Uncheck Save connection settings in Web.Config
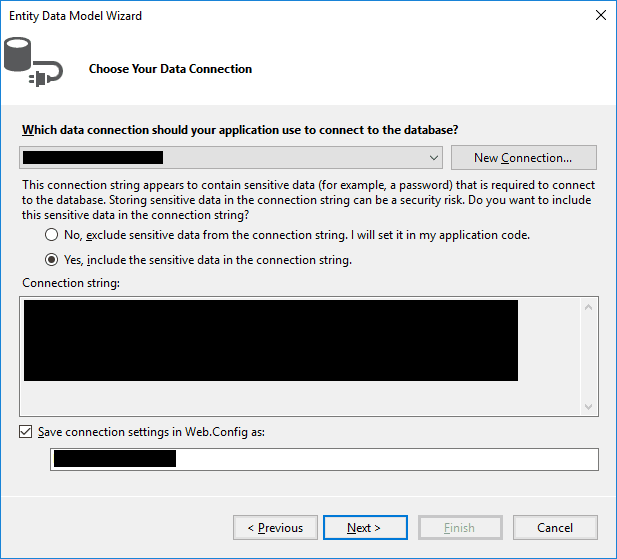Image resolution: width=617 pixels, height=559 pixels. (25, 432)
